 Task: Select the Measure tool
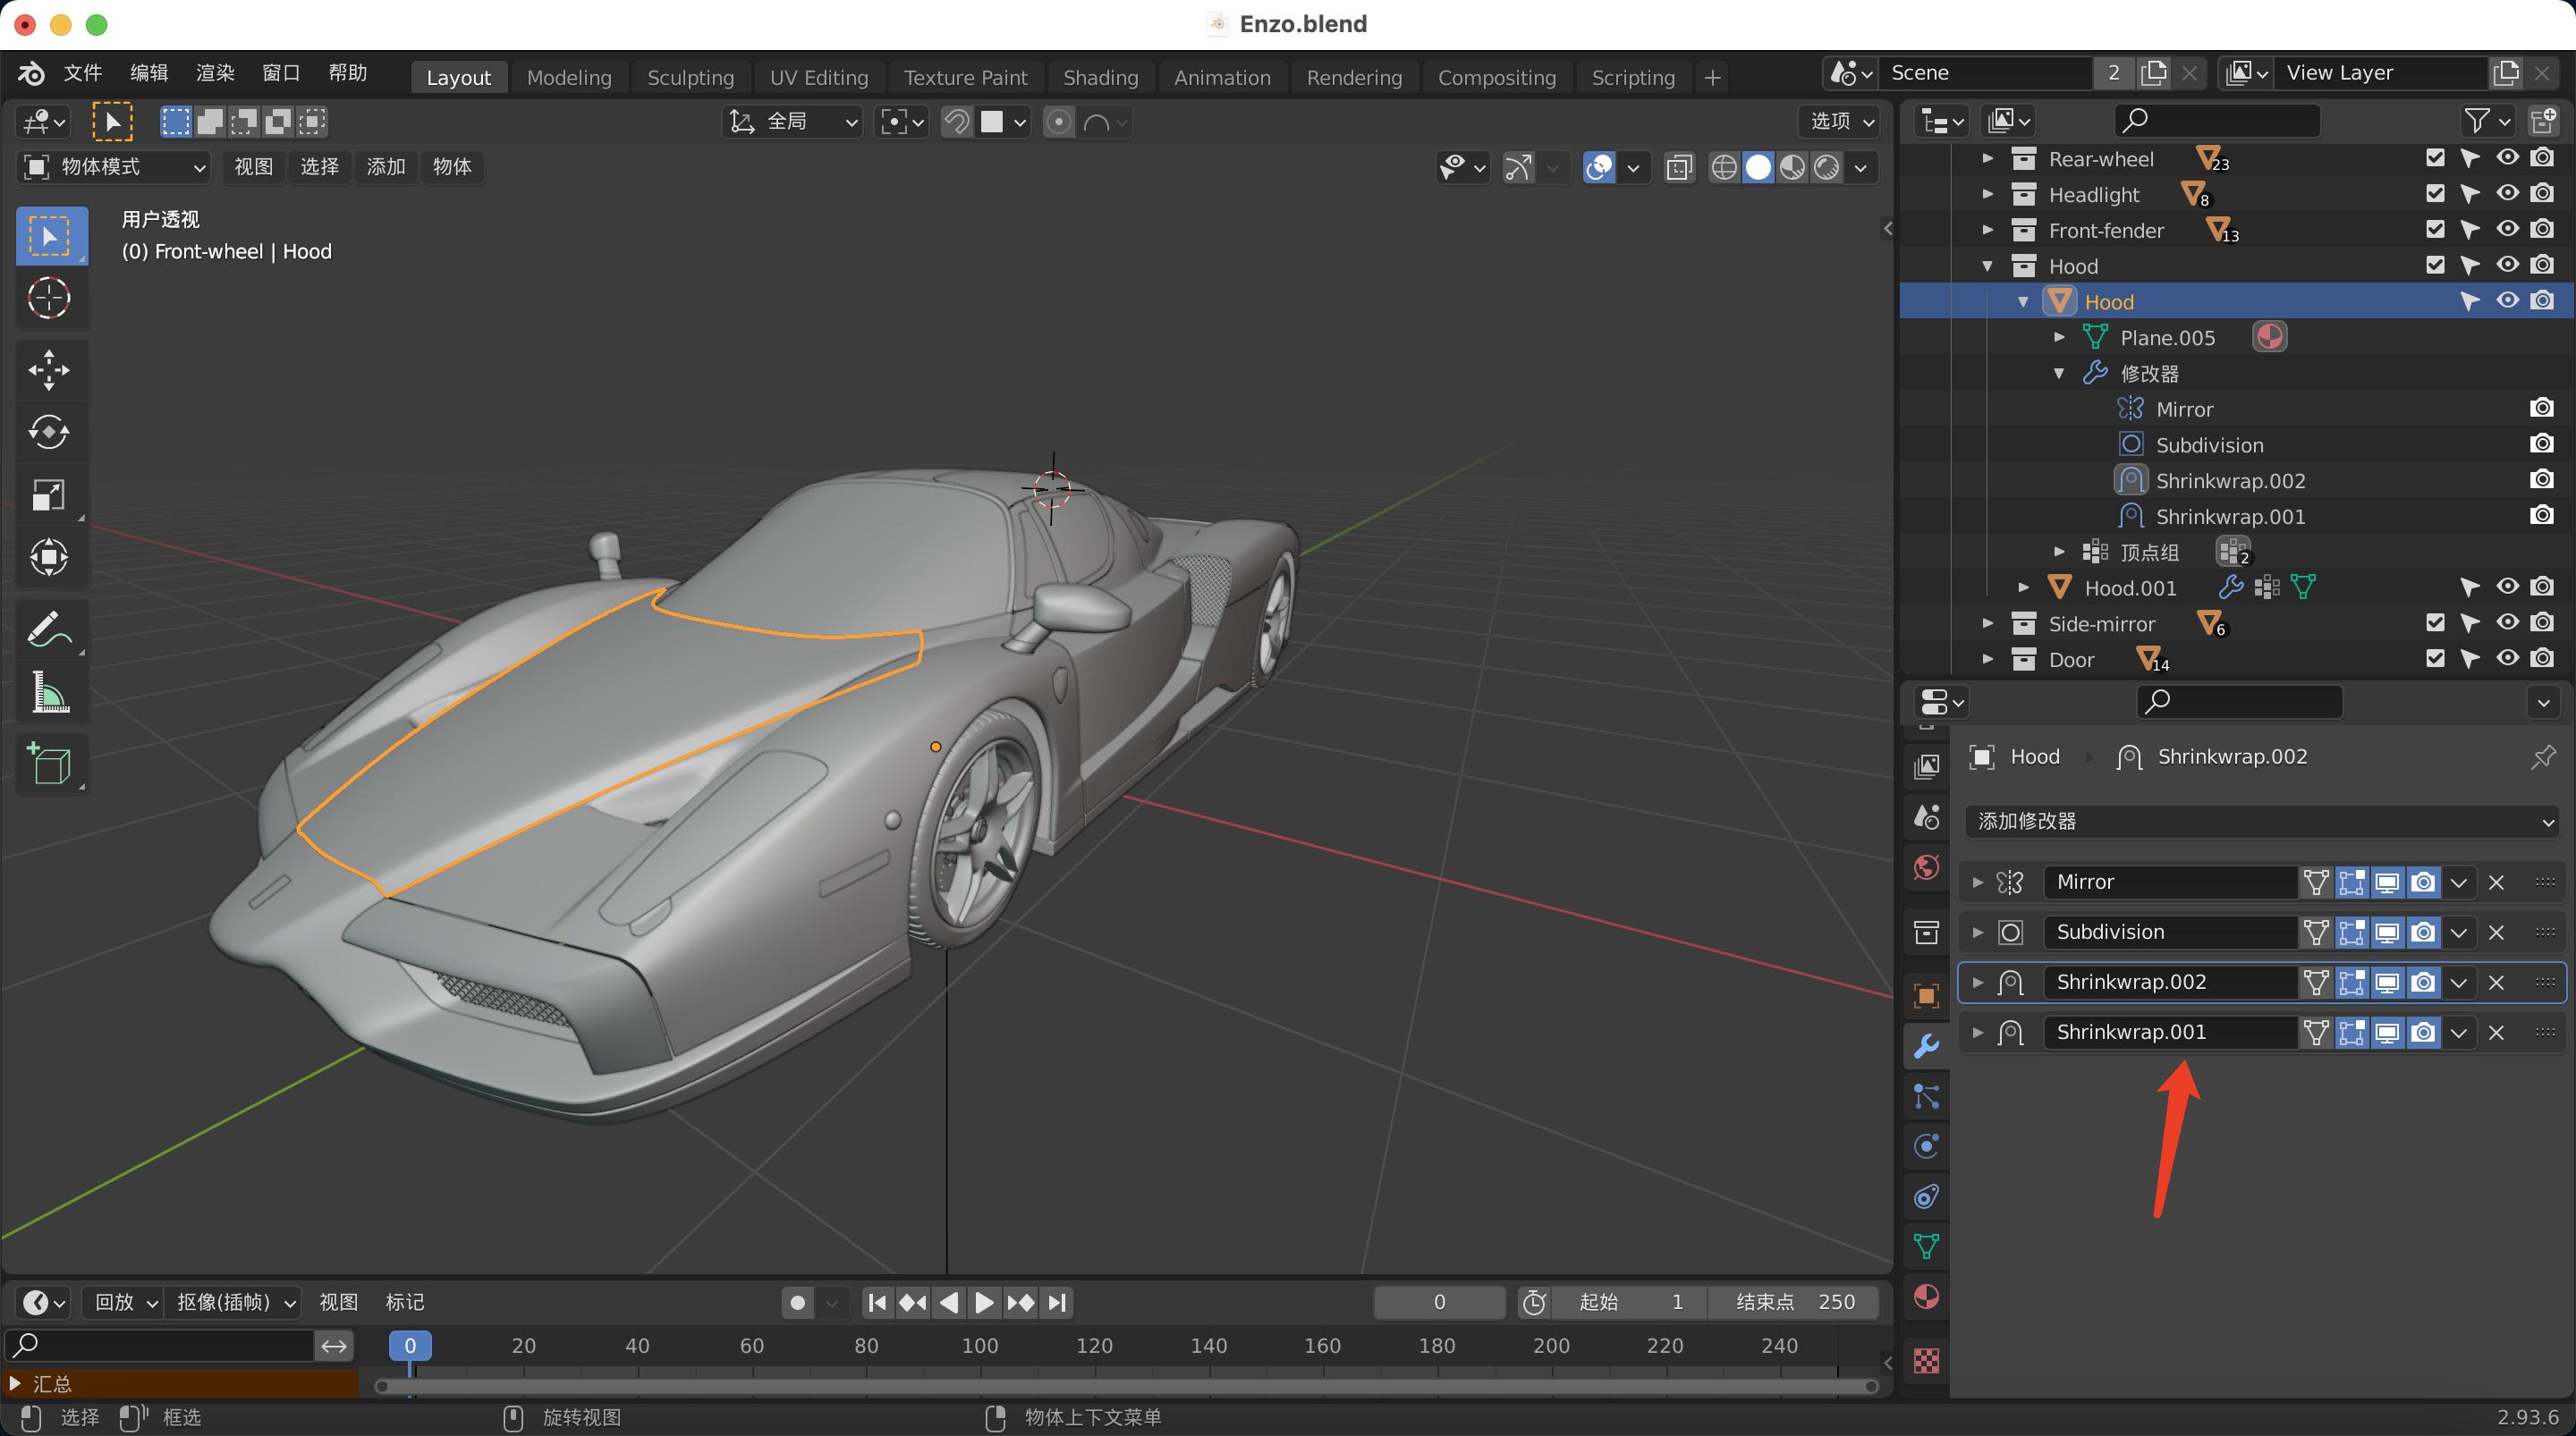pyautogui.click(x=48, y=692)
